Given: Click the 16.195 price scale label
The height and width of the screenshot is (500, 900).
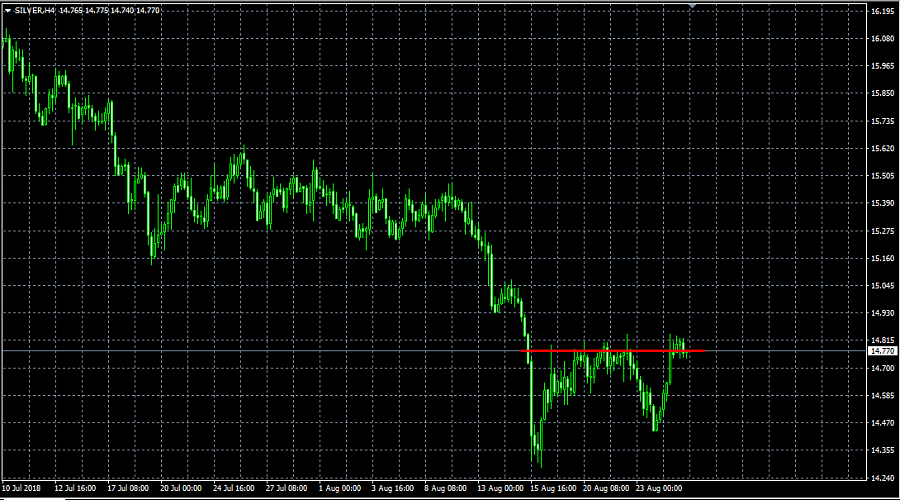Looking at the screenshot, I should tap(882, 12).
